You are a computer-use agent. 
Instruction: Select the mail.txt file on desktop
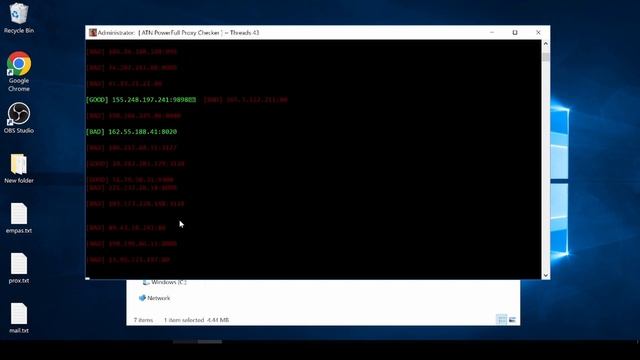19,318
